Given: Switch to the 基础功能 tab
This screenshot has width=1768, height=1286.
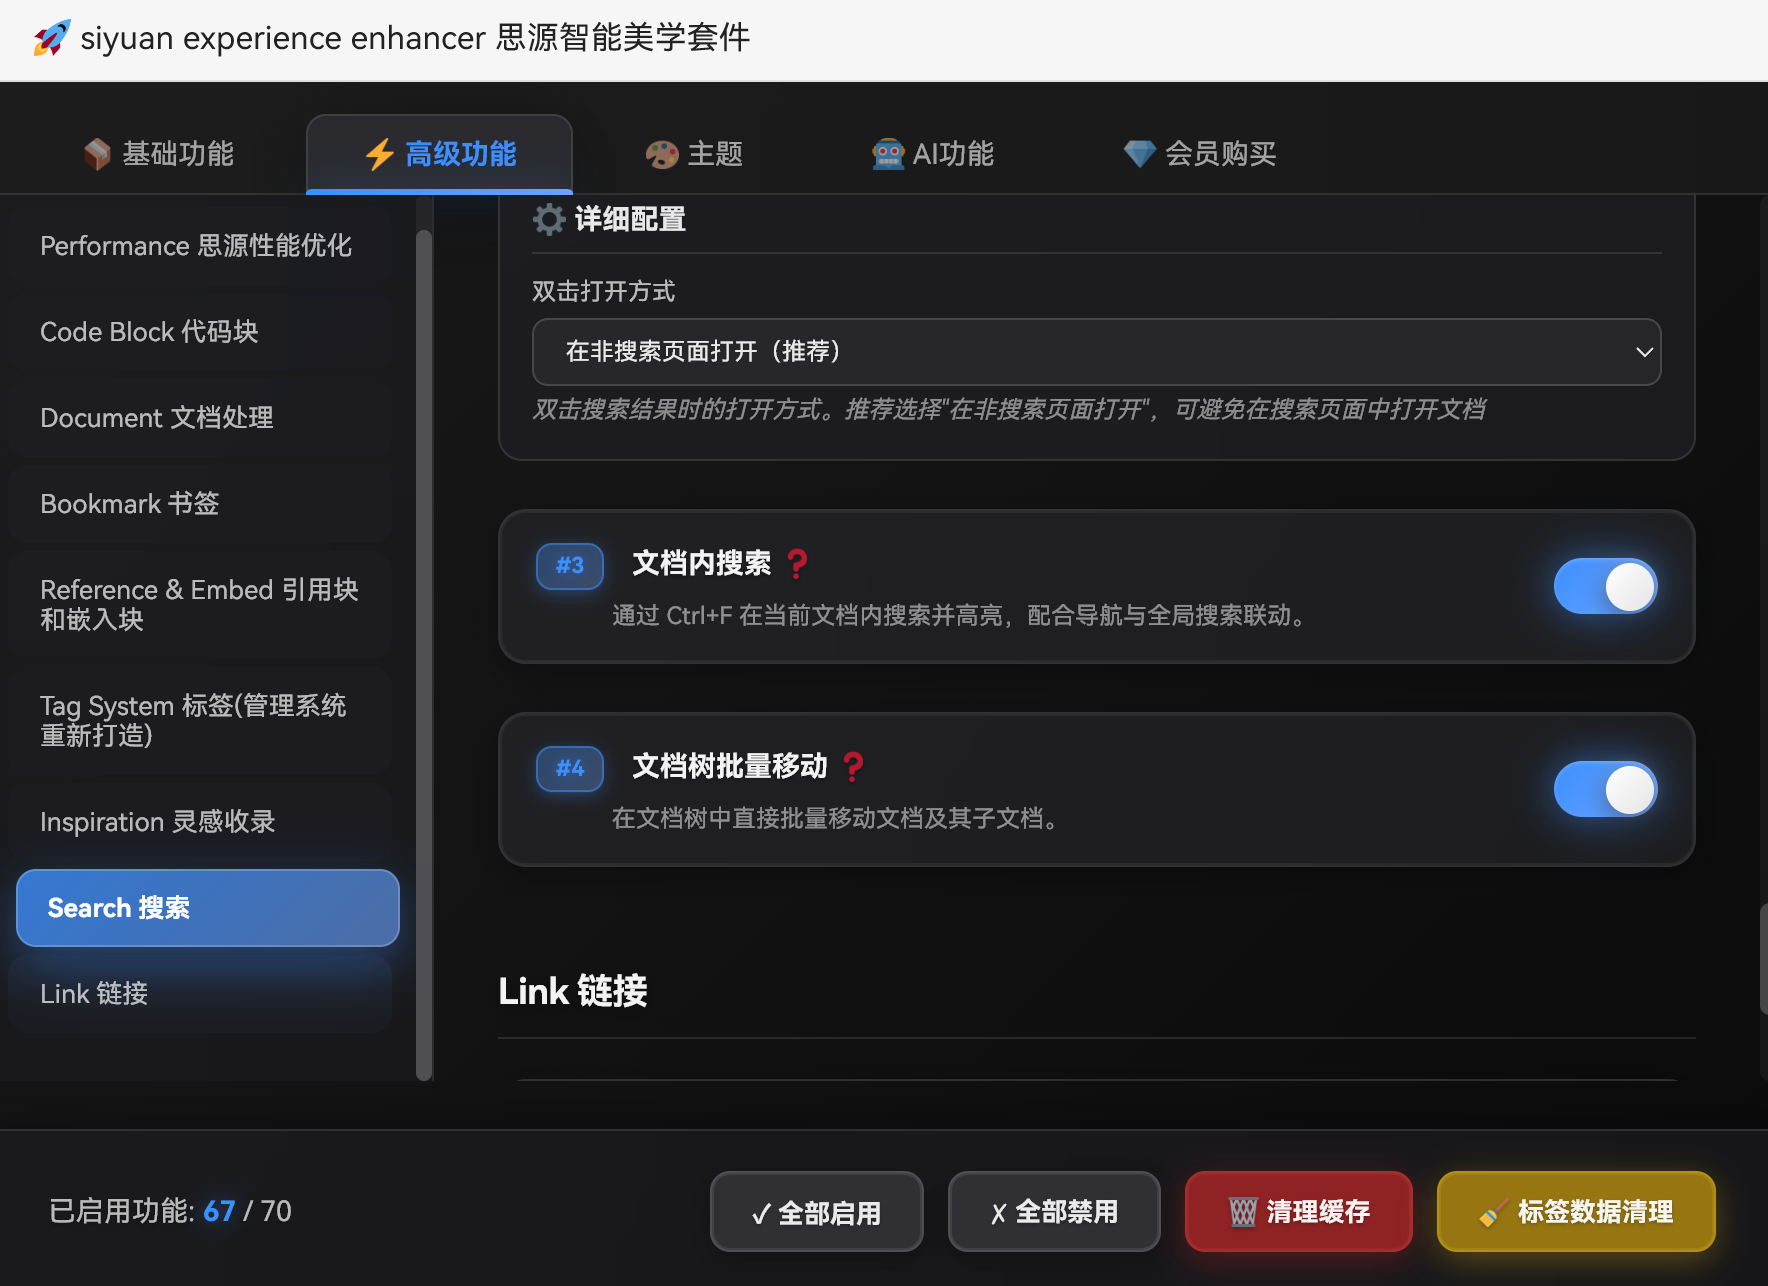Looking at the screenshot, I should [x=159, y=154].
